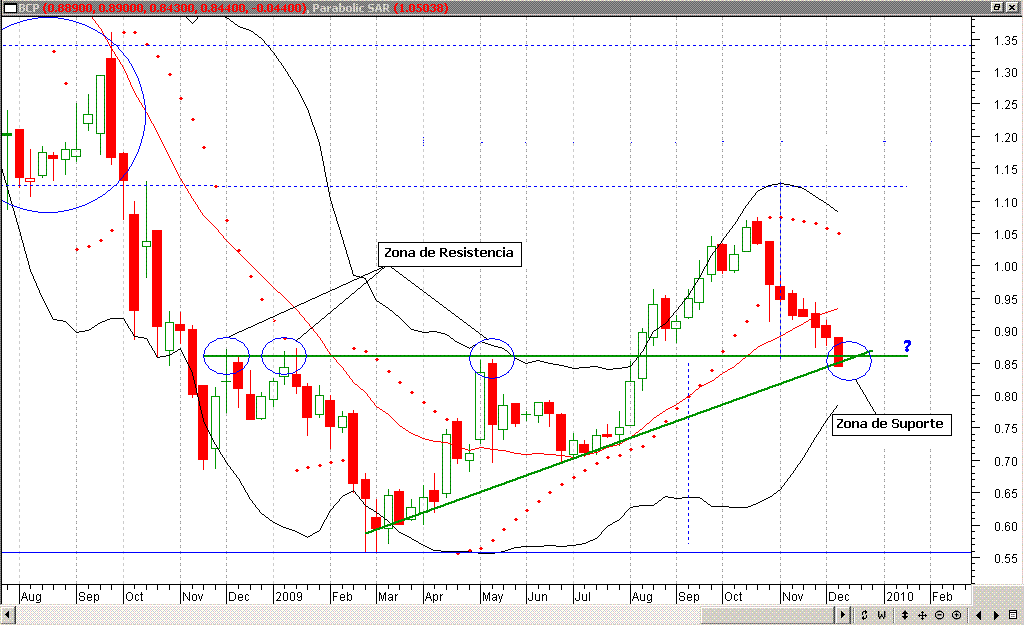Restore the chart window size

(997, 7)
